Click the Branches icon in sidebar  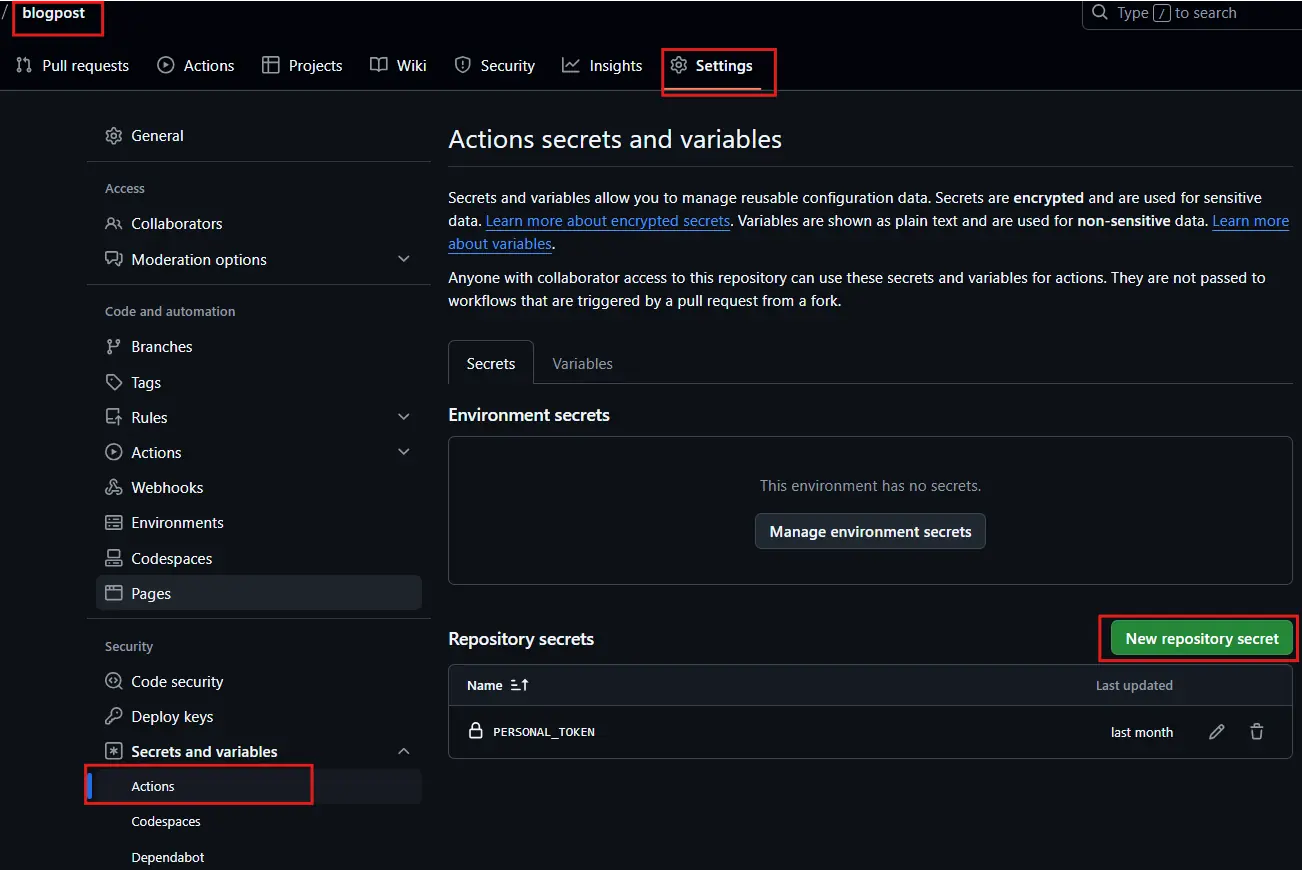point(114,347)
